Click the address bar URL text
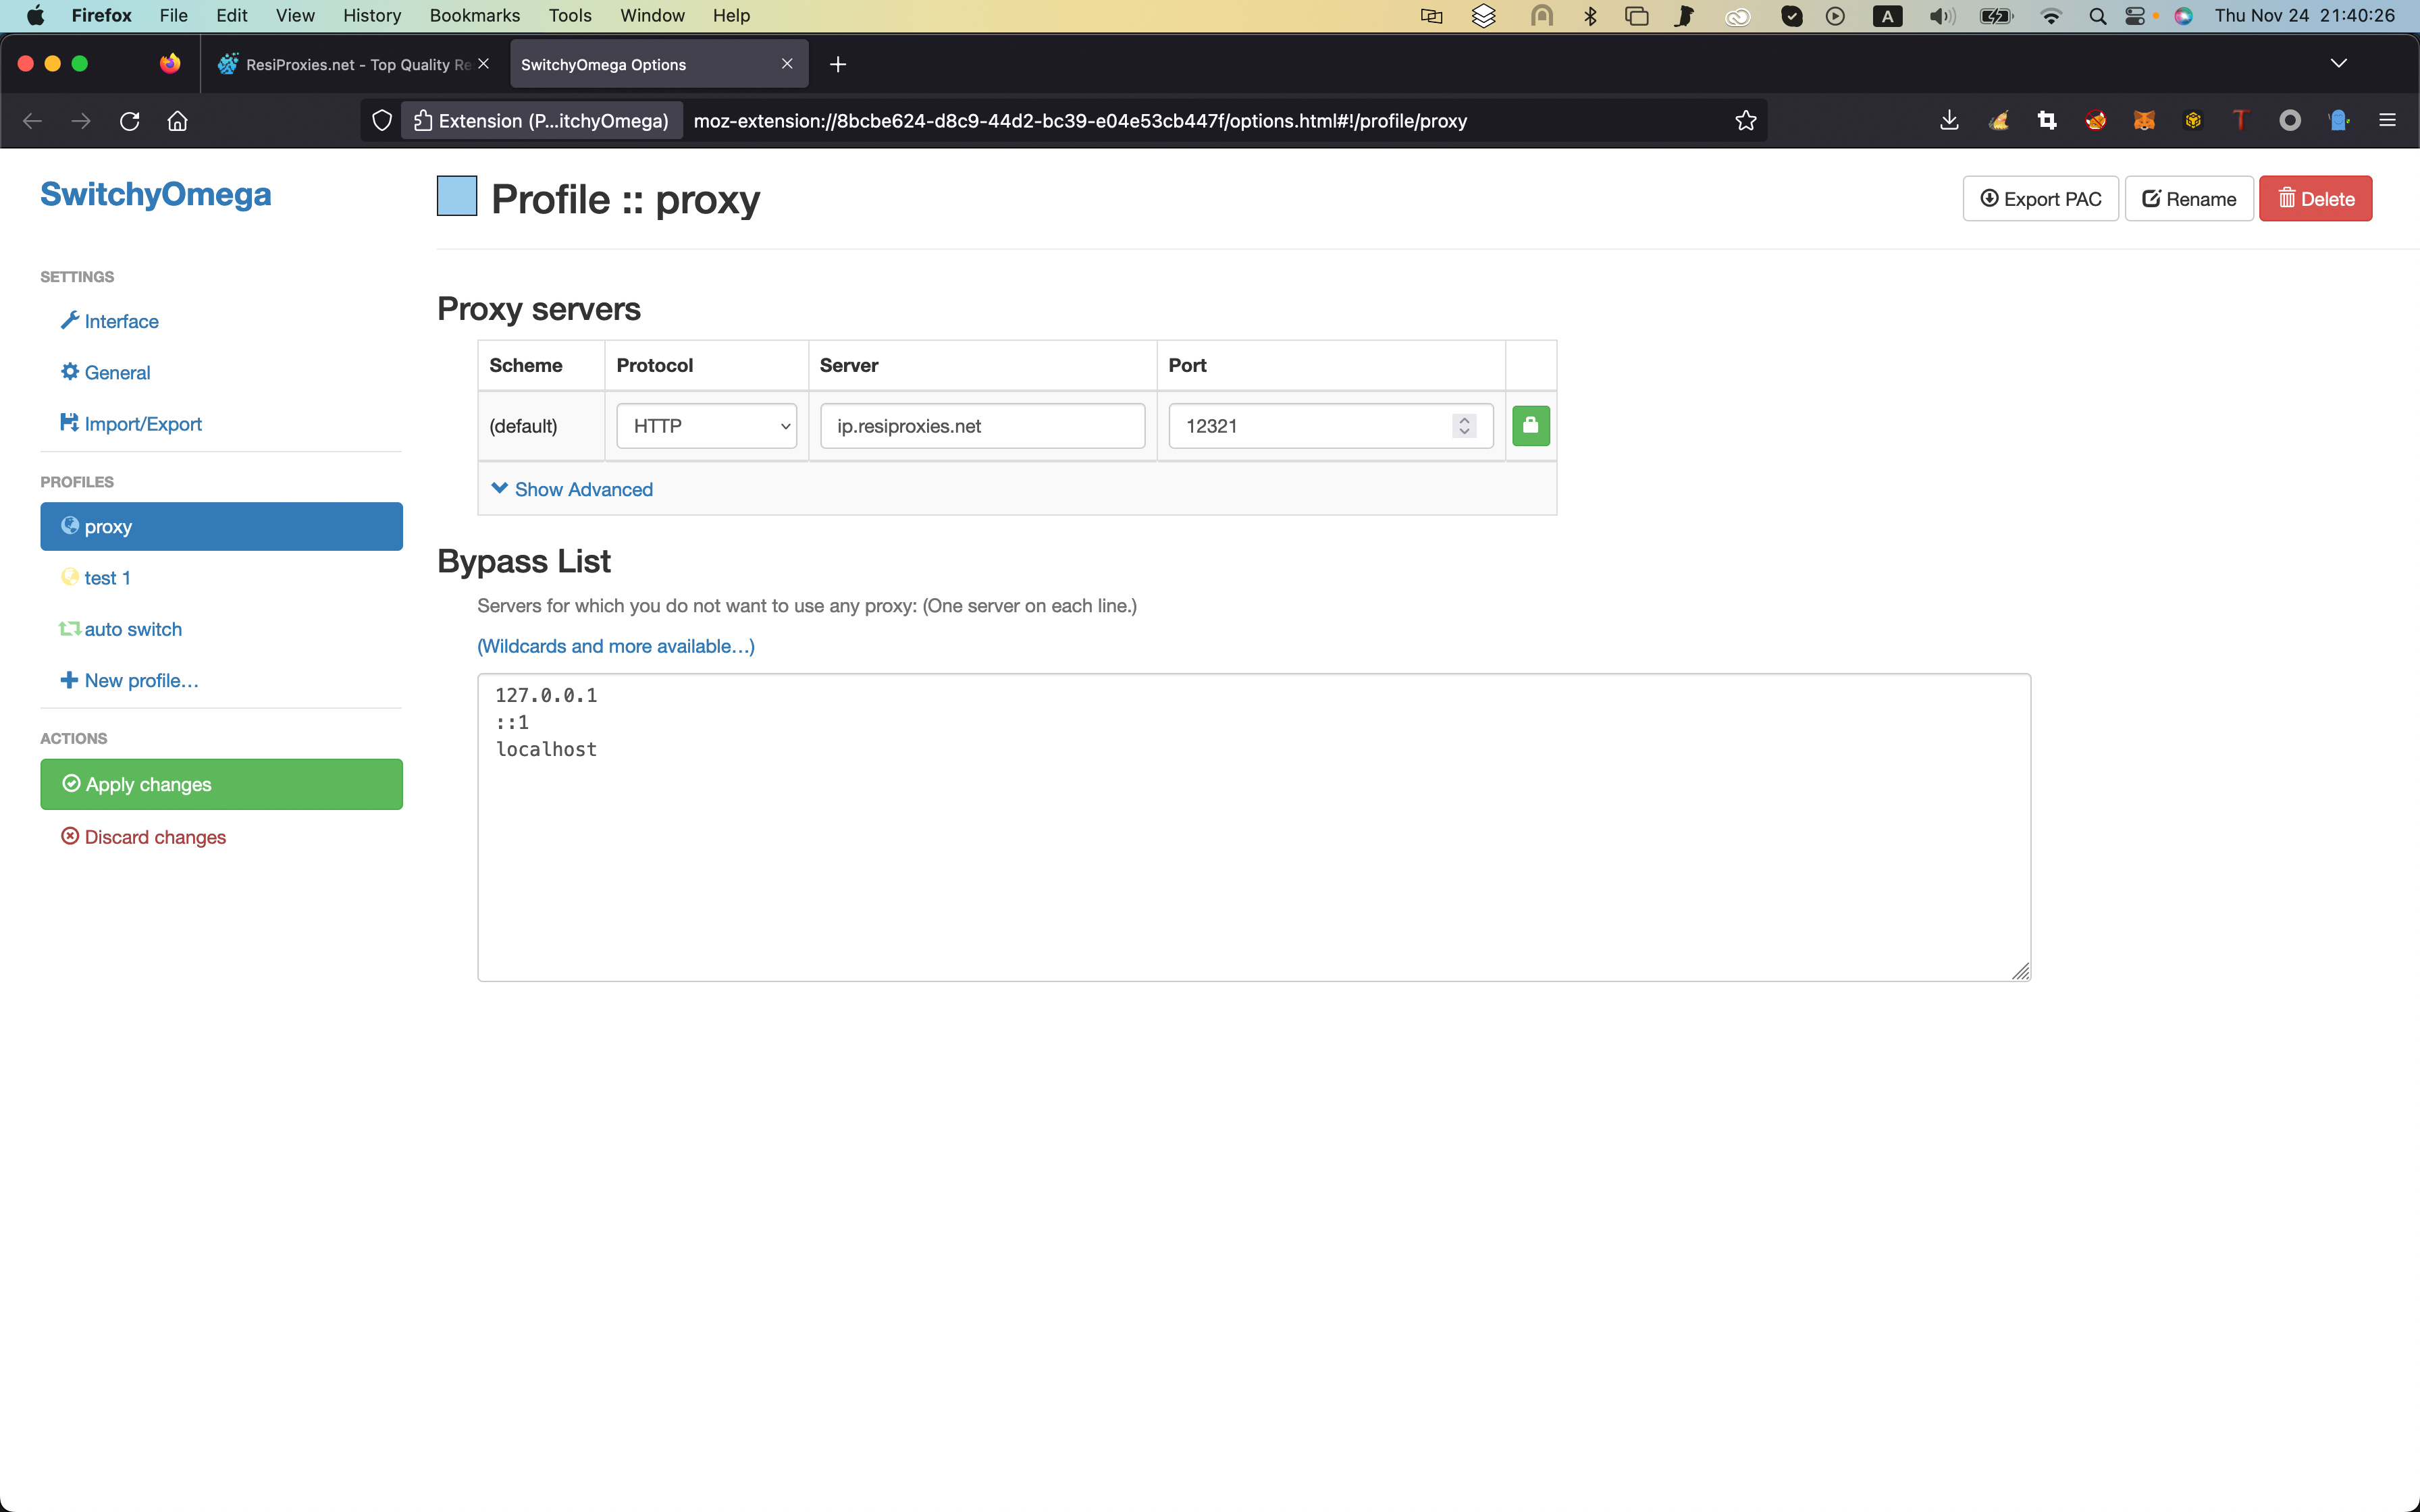 tap(1080, 121)
